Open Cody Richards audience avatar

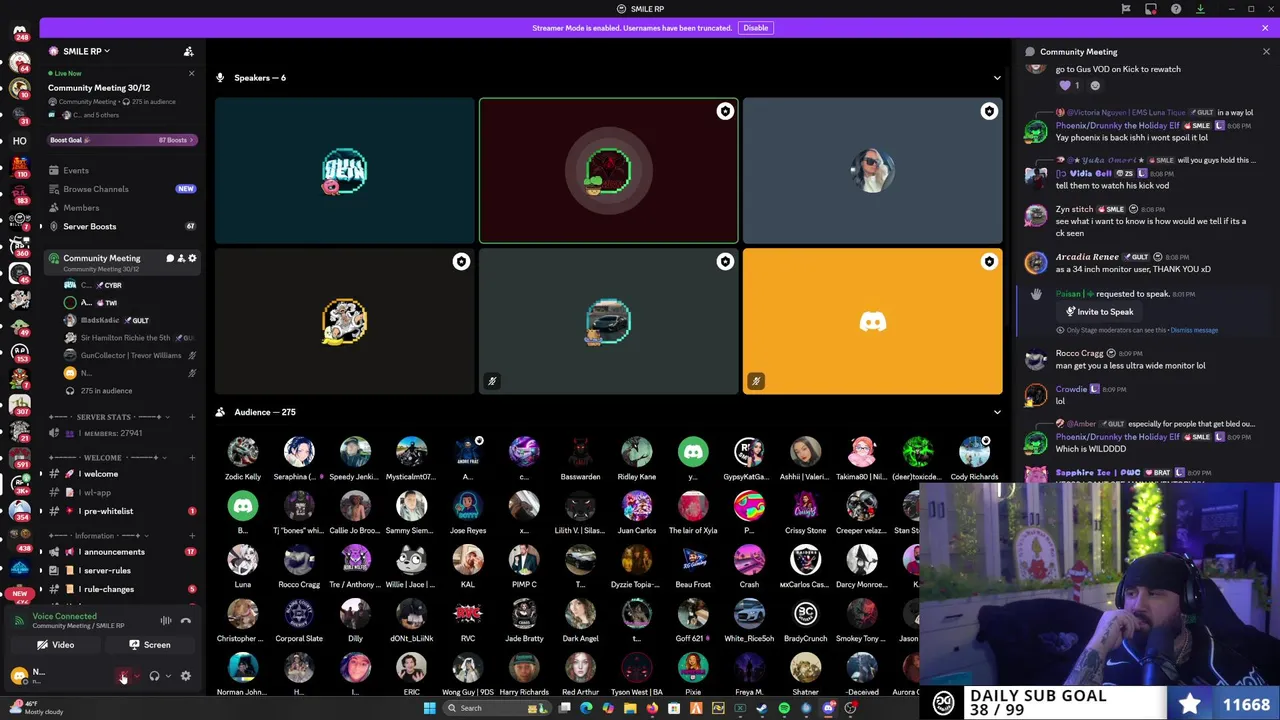point(973,452)
